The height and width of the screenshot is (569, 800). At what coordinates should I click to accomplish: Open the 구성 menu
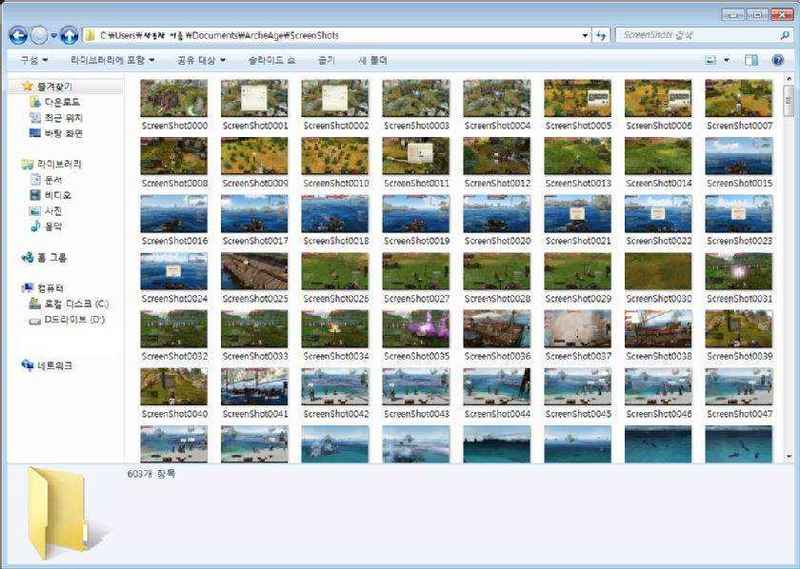(x=34, y=60)
